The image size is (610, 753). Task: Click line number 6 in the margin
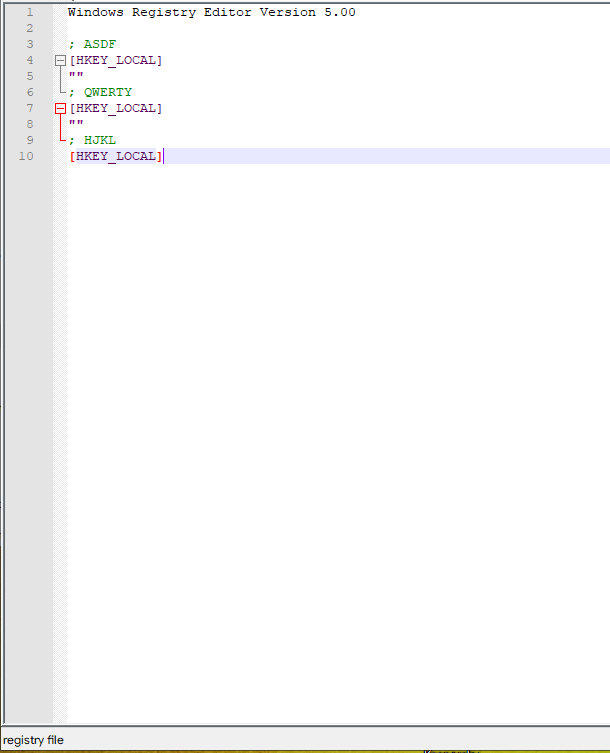[30, 92]
